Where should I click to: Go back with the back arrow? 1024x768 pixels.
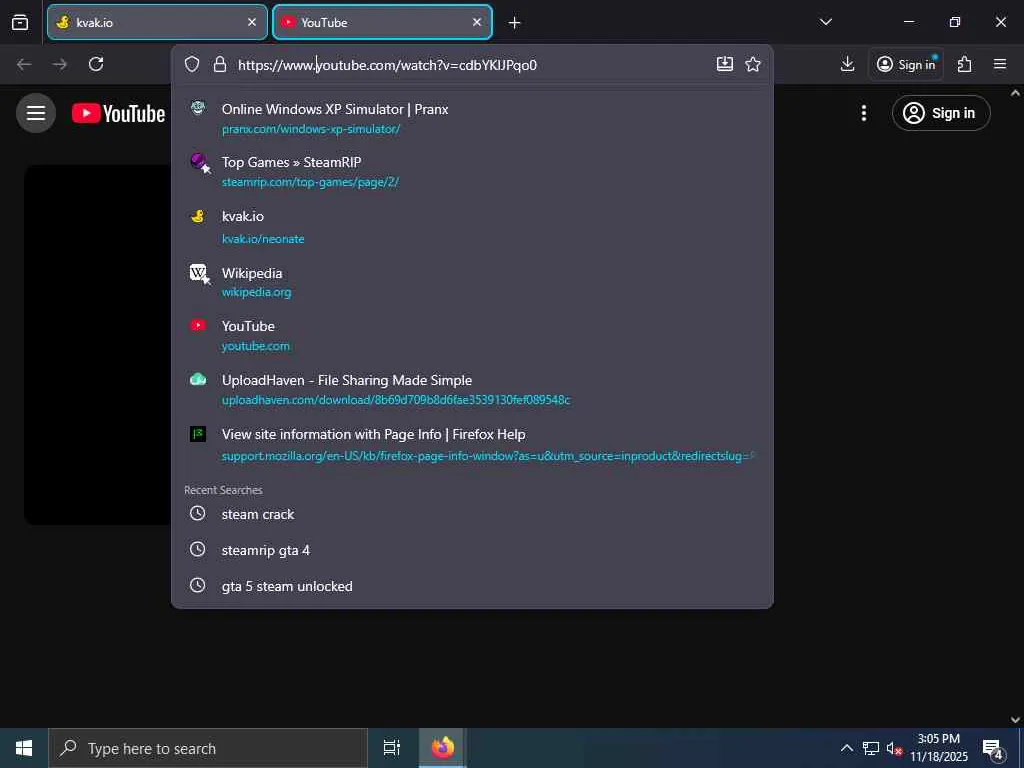(24, 64)
